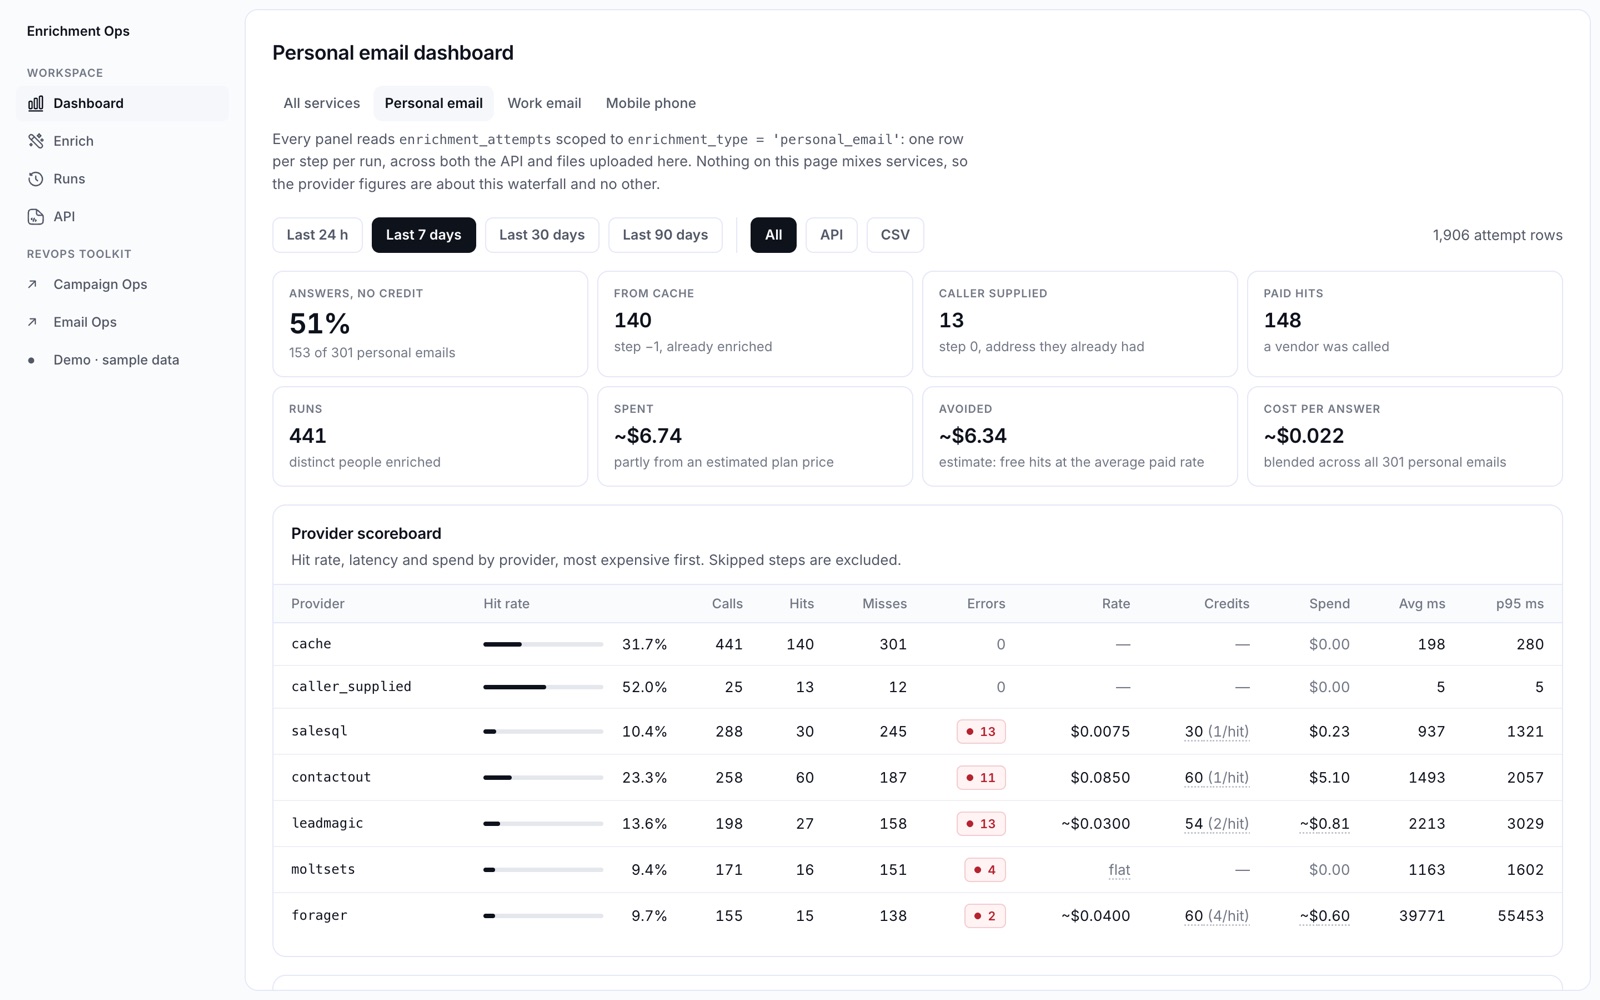Click the Dashboard bar-chart icon in the sidebar

pos(36,103)
